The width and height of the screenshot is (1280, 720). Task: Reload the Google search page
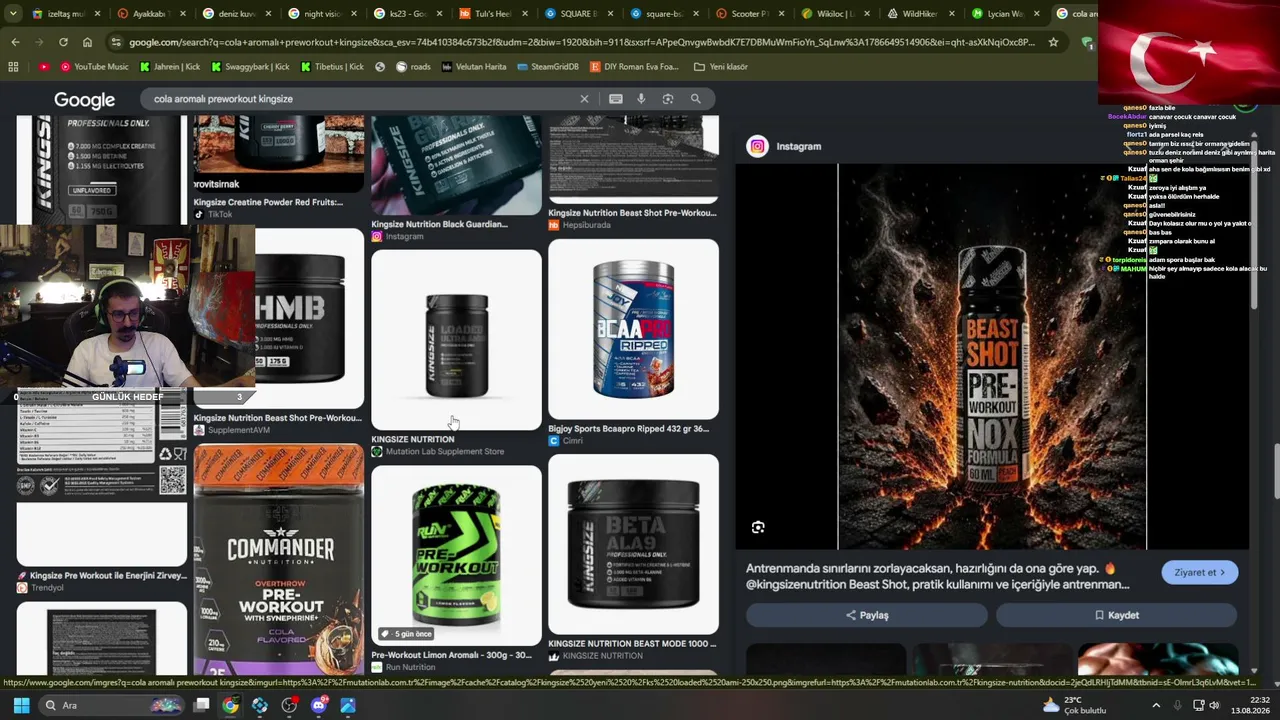(63, 42)
